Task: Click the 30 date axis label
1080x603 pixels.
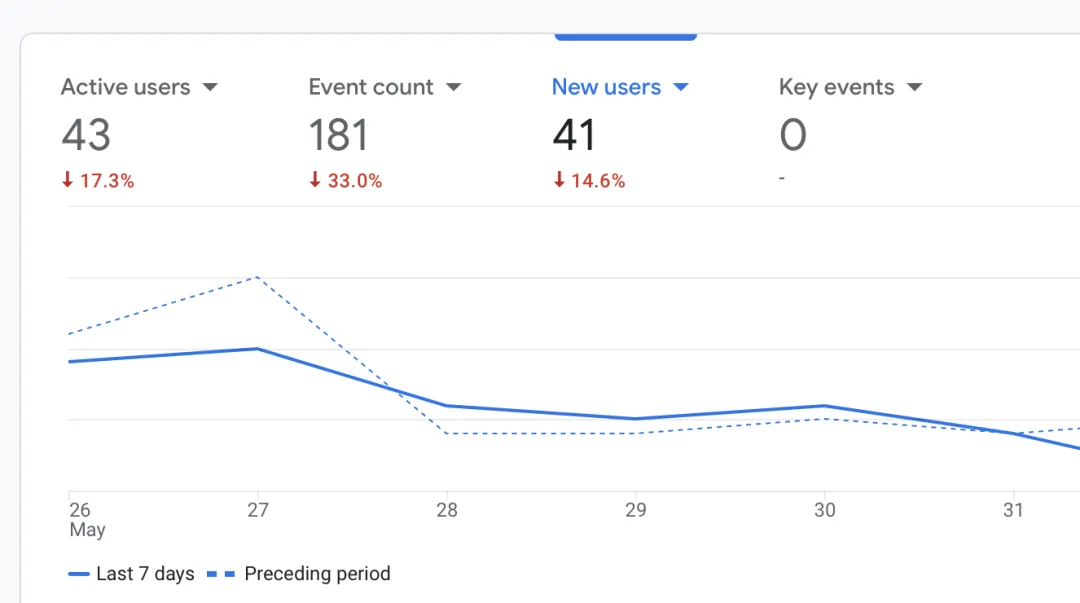Action: click(824, 510)
